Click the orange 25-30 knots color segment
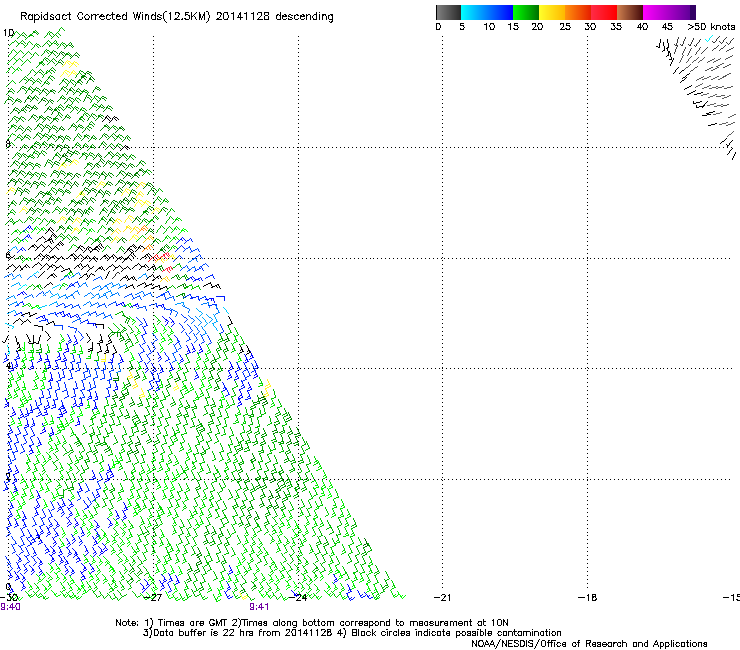 pyautogui.click(x=578, y=12)
